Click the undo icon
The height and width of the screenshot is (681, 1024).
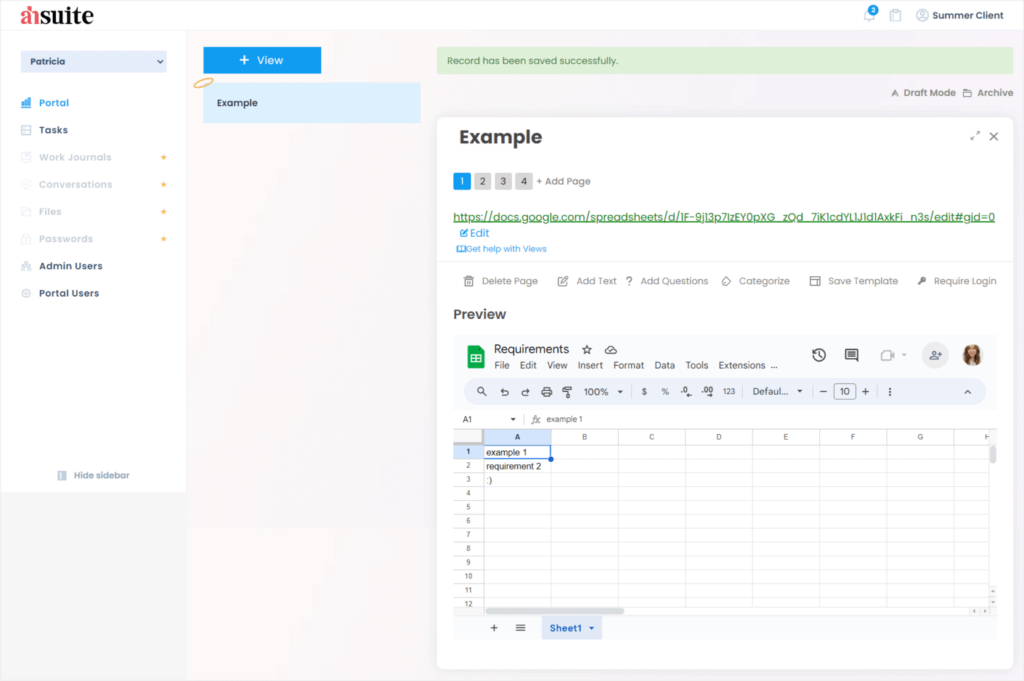[504, 392]
